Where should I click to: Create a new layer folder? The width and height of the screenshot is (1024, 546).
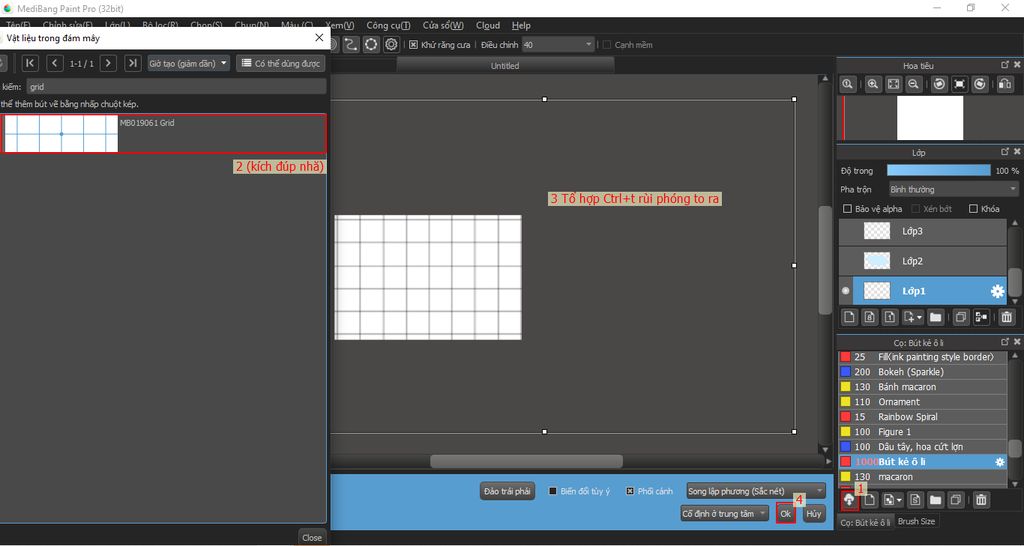pyautogui.click(x=936, y=317)
